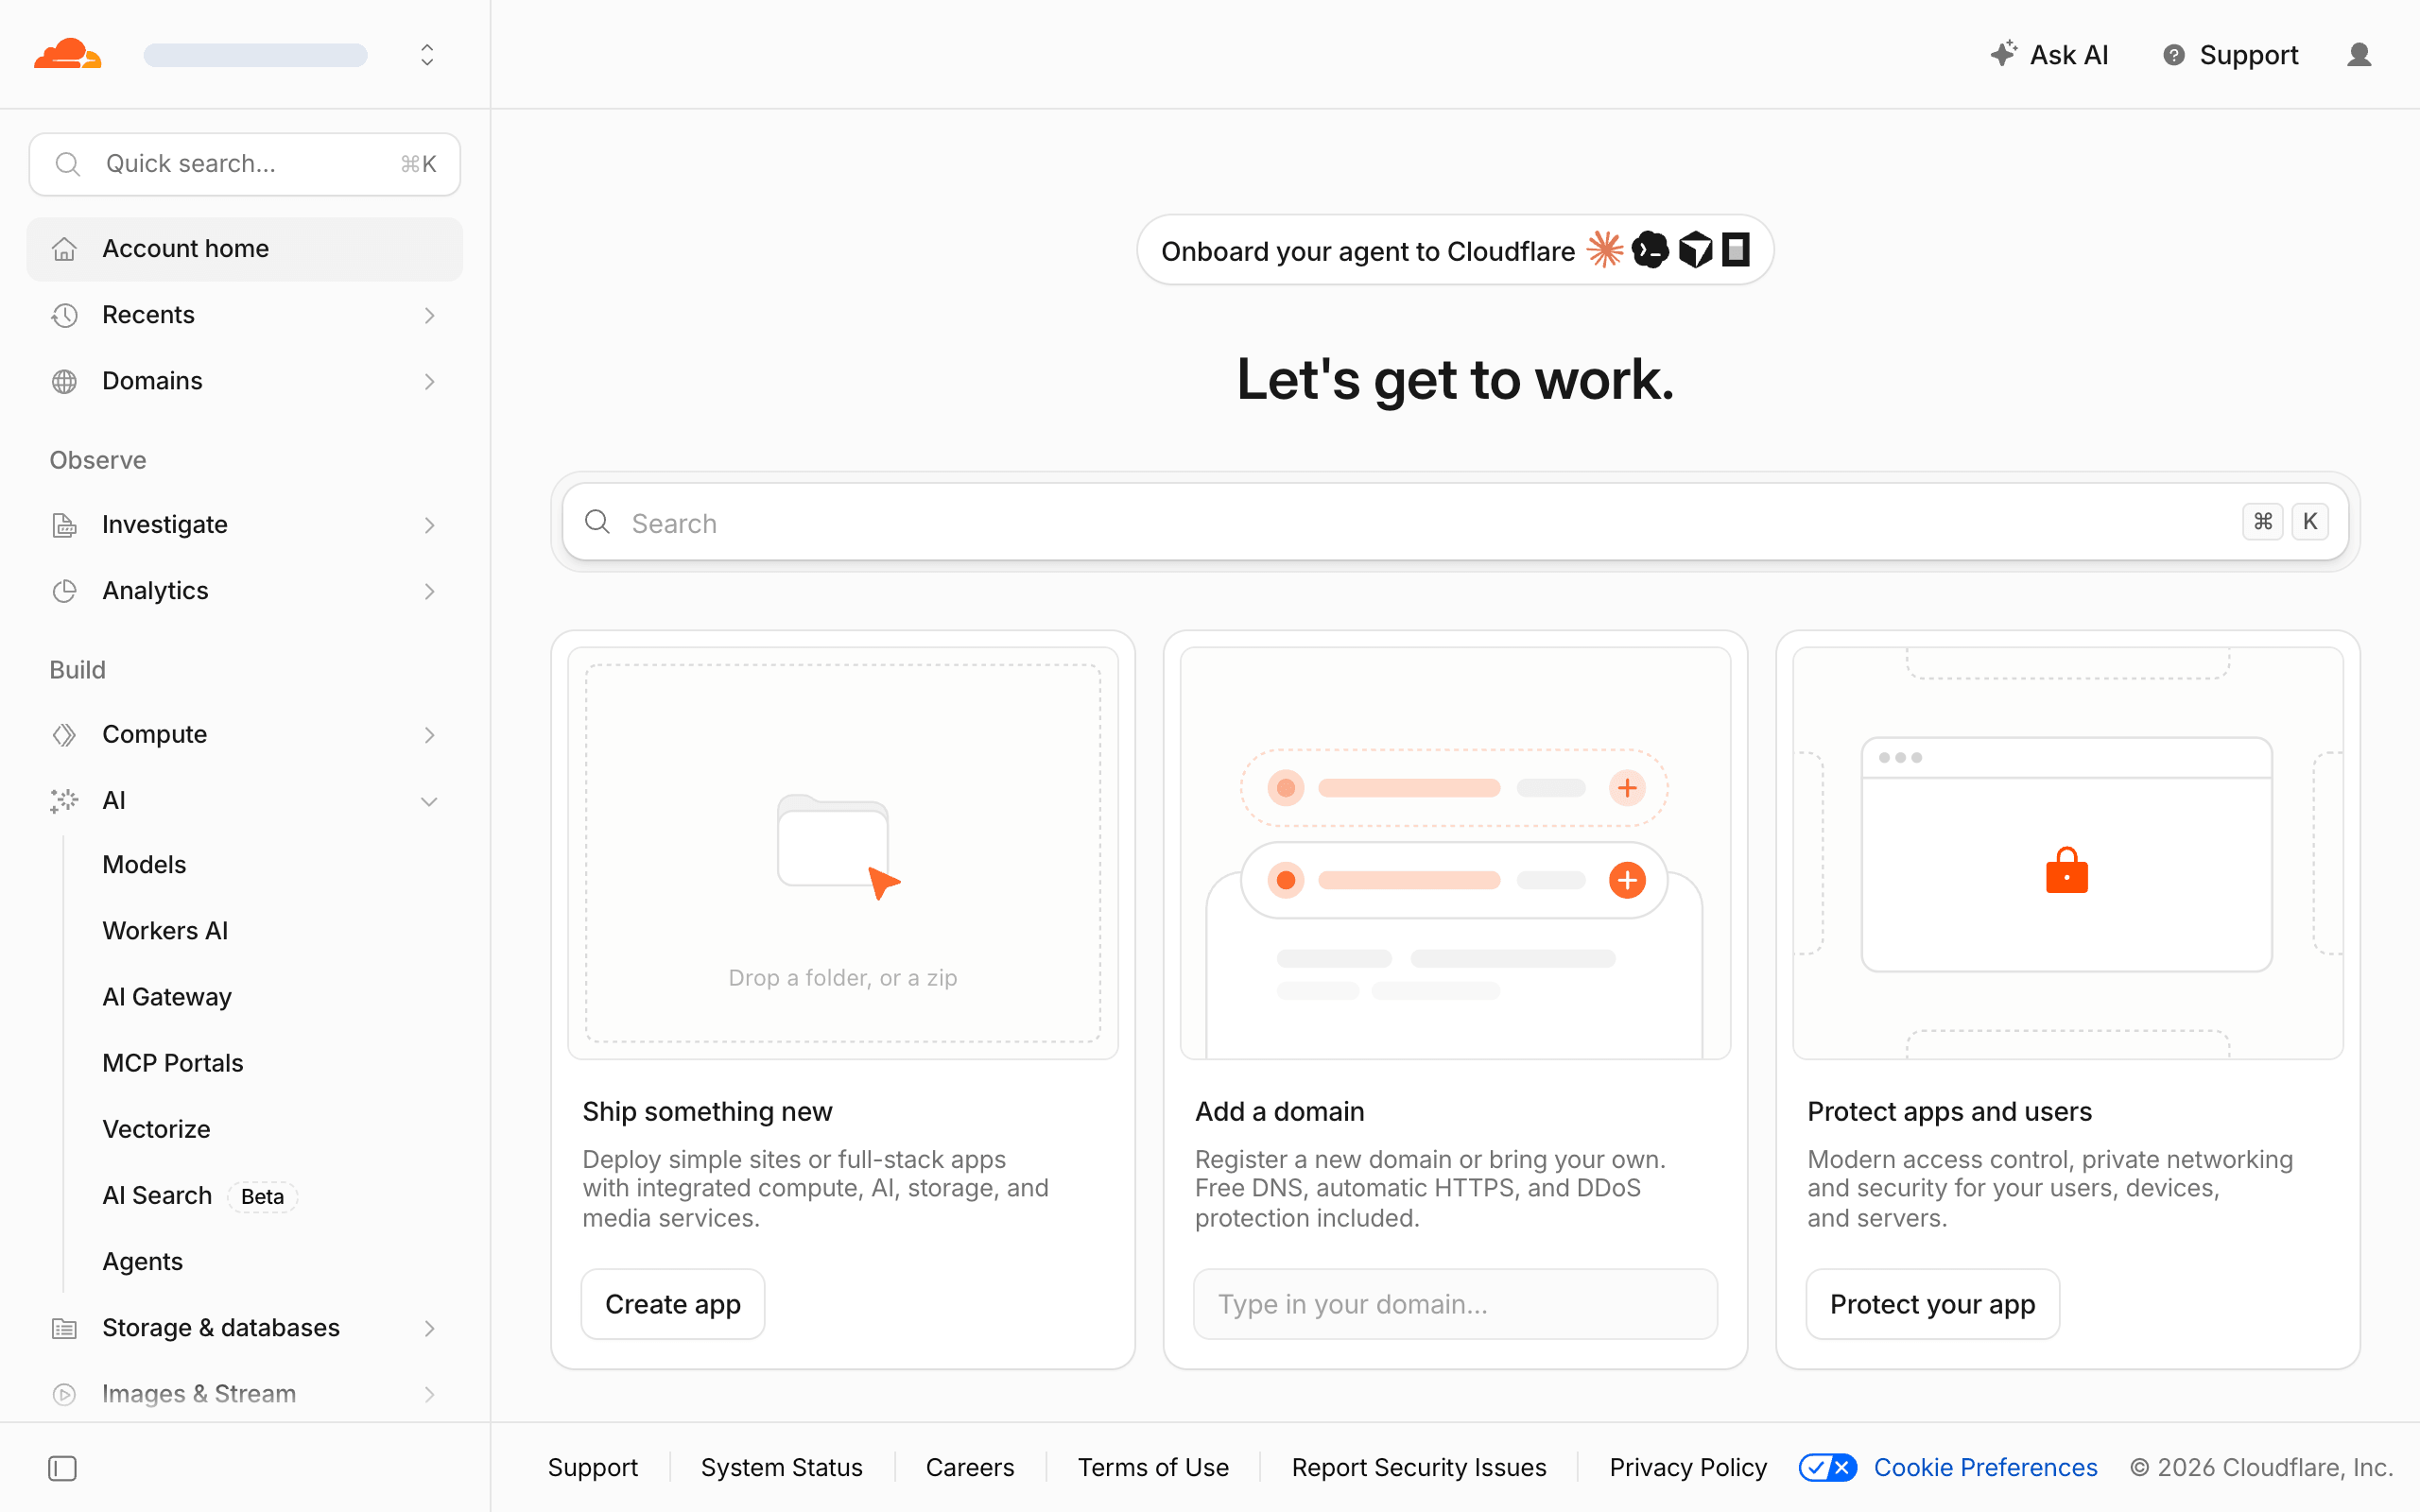
Task: Click the Quick search magnifier icon
Action: tap(67, 164)
